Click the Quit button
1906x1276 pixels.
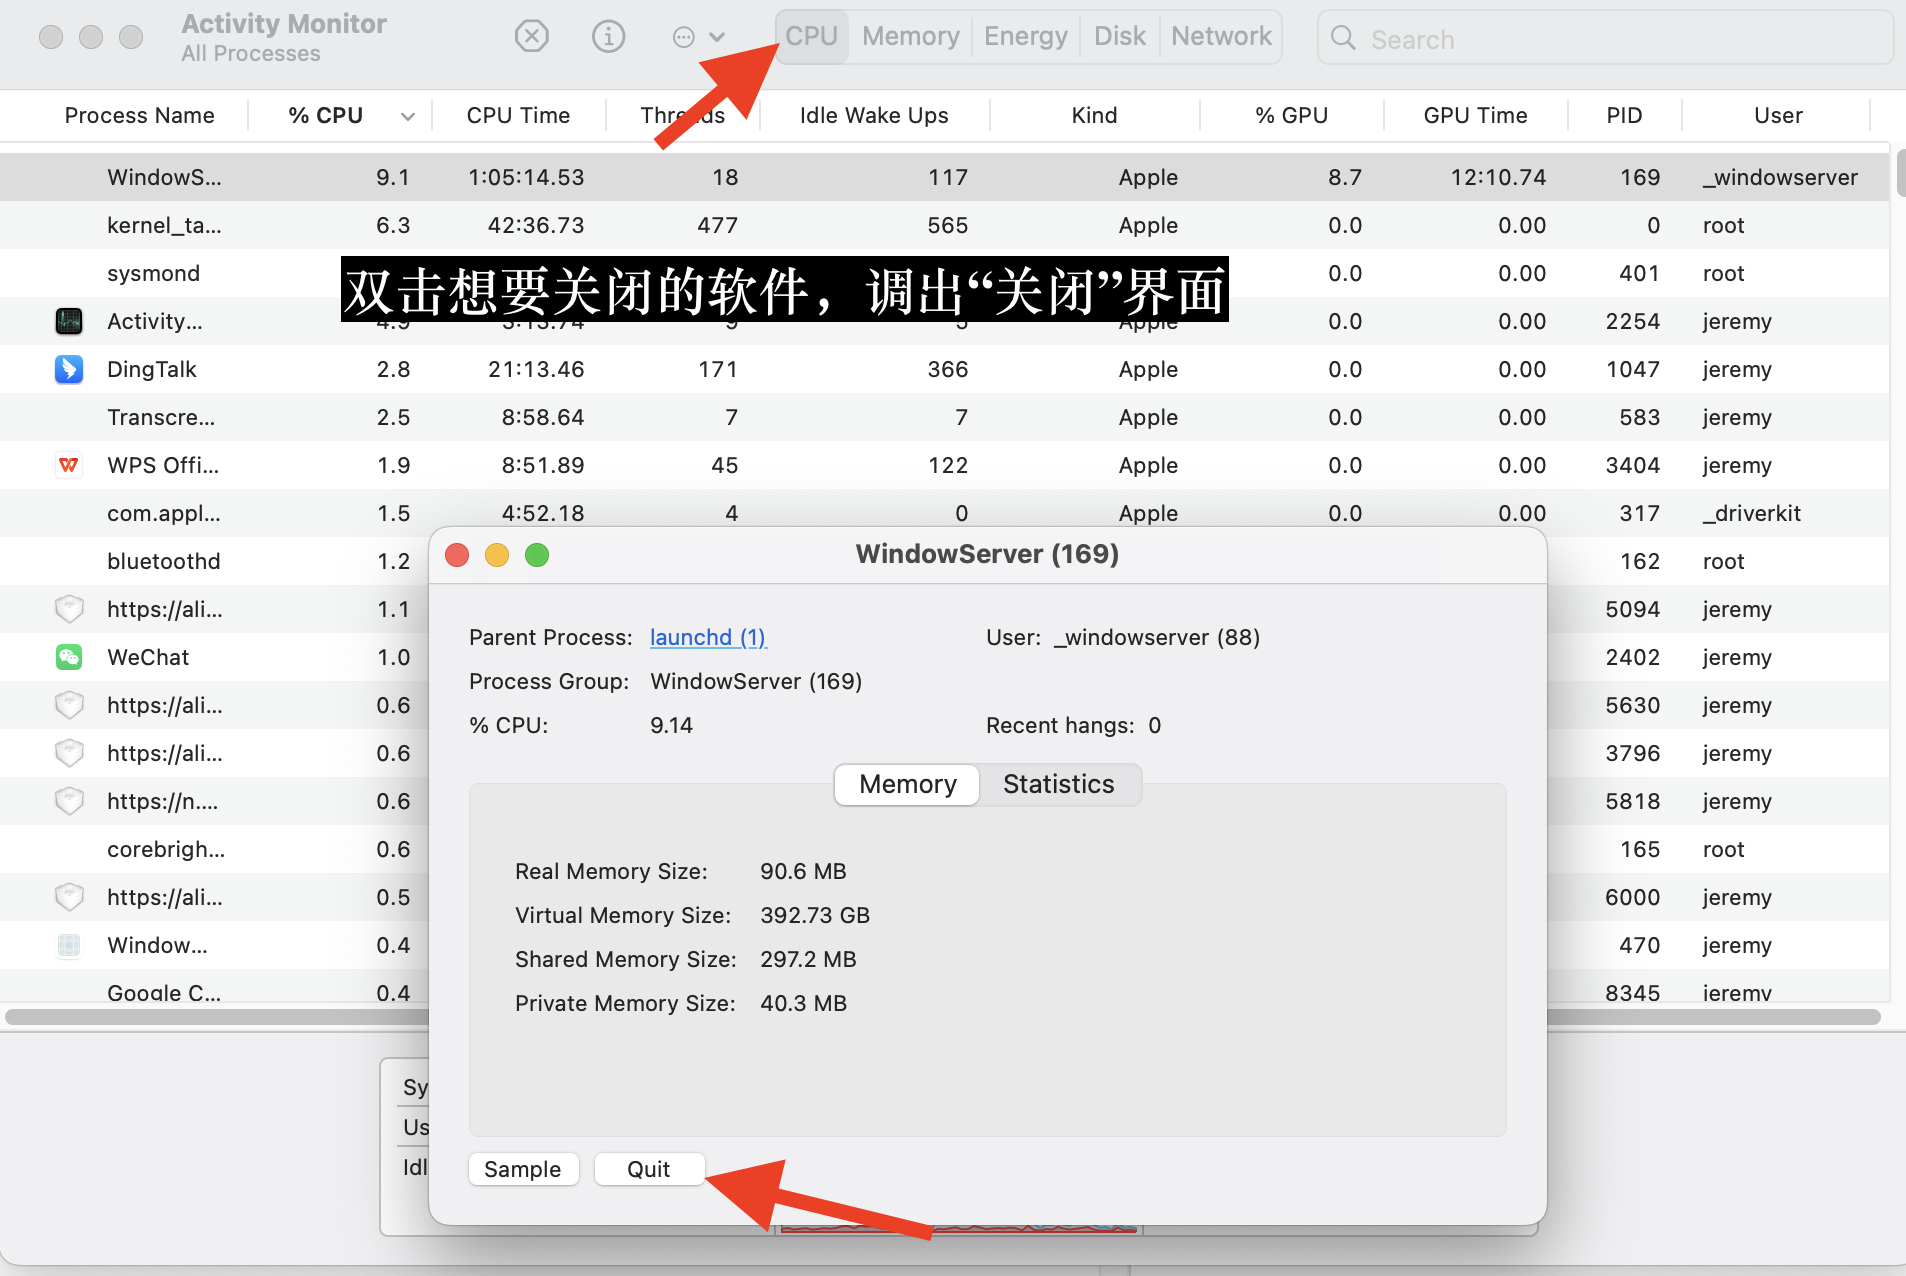pyautogui.click(x=649, y=1169)
